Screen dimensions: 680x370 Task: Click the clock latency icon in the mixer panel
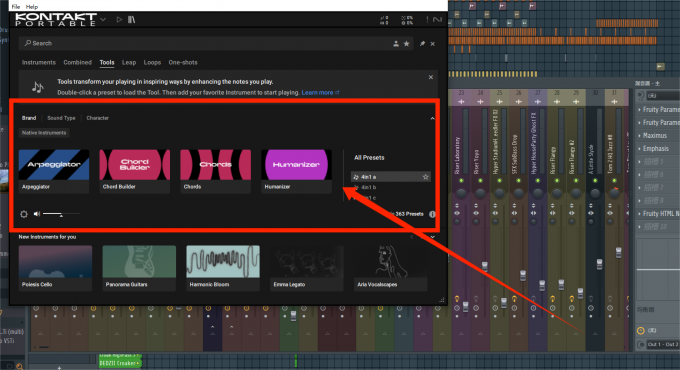point(641,331)
